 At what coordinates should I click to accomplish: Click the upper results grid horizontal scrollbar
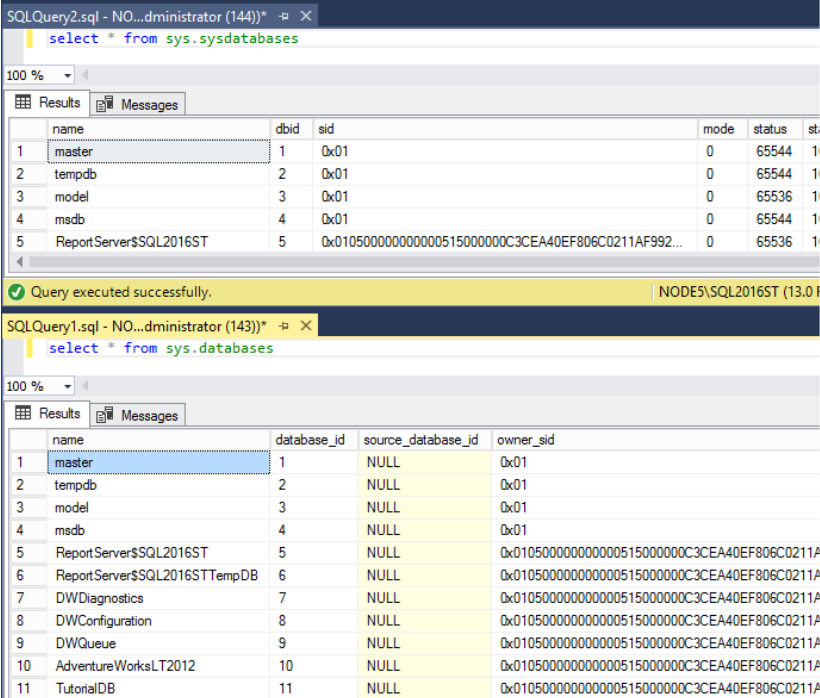[400, 262]
